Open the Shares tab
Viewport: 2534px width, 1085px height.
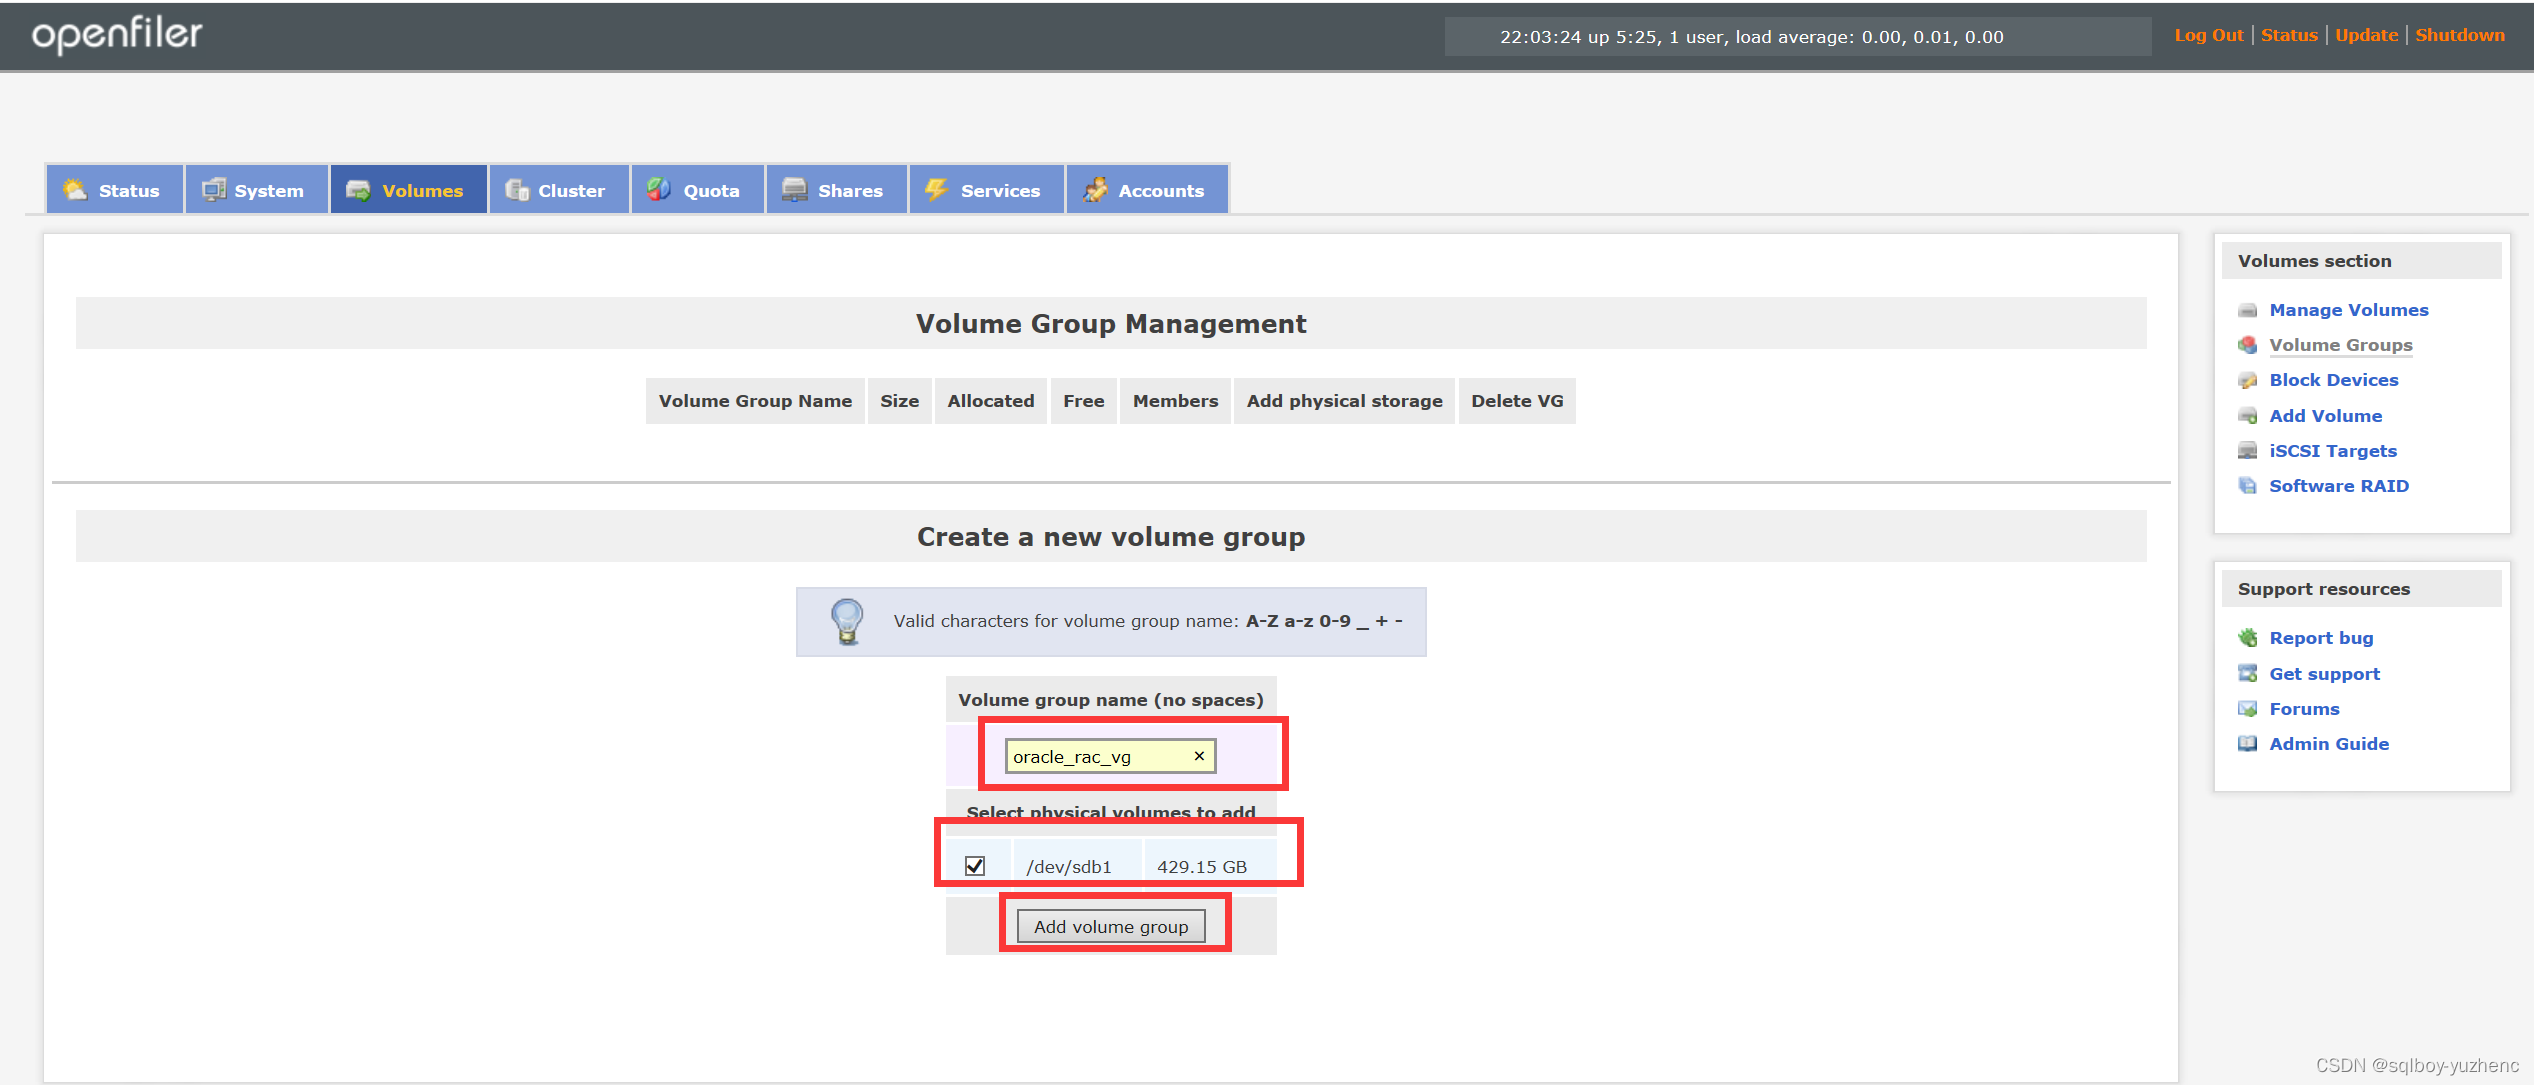coord(836,190)
